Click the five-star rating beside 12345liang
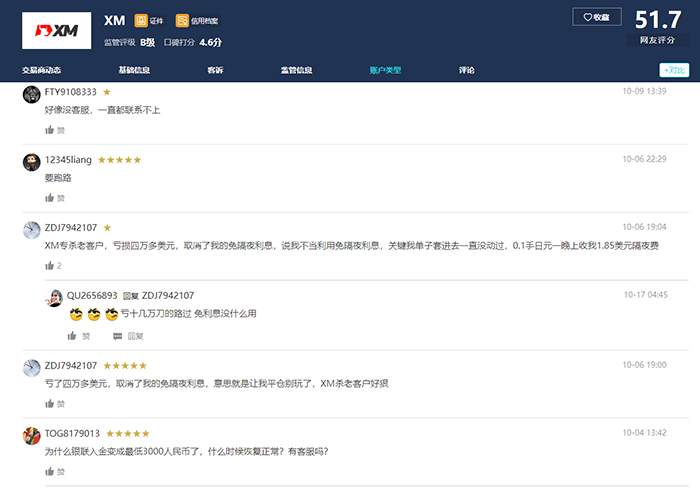Viewport: 700px width, 489px height. click(x=119, y=160)
